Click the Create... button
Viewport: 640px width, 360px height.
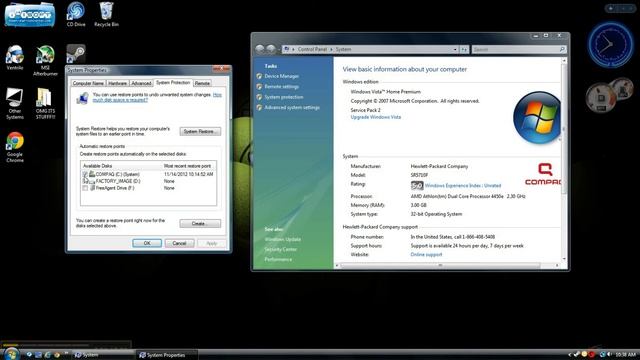pos(200,224)
